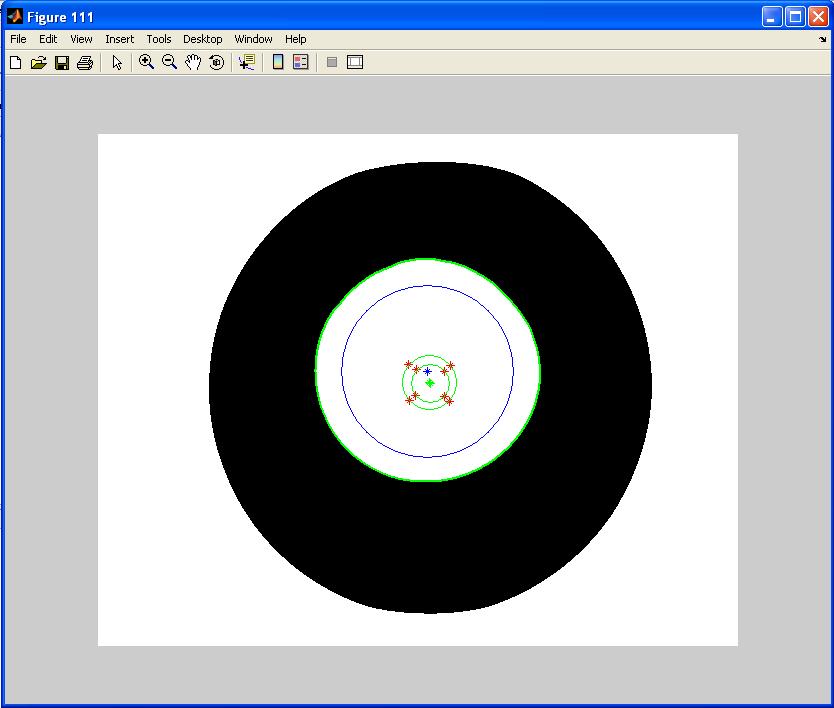This screenshot has height=708, width=834.
Task: Select the Data Cursor tool
Action: (x=246, y=62)
